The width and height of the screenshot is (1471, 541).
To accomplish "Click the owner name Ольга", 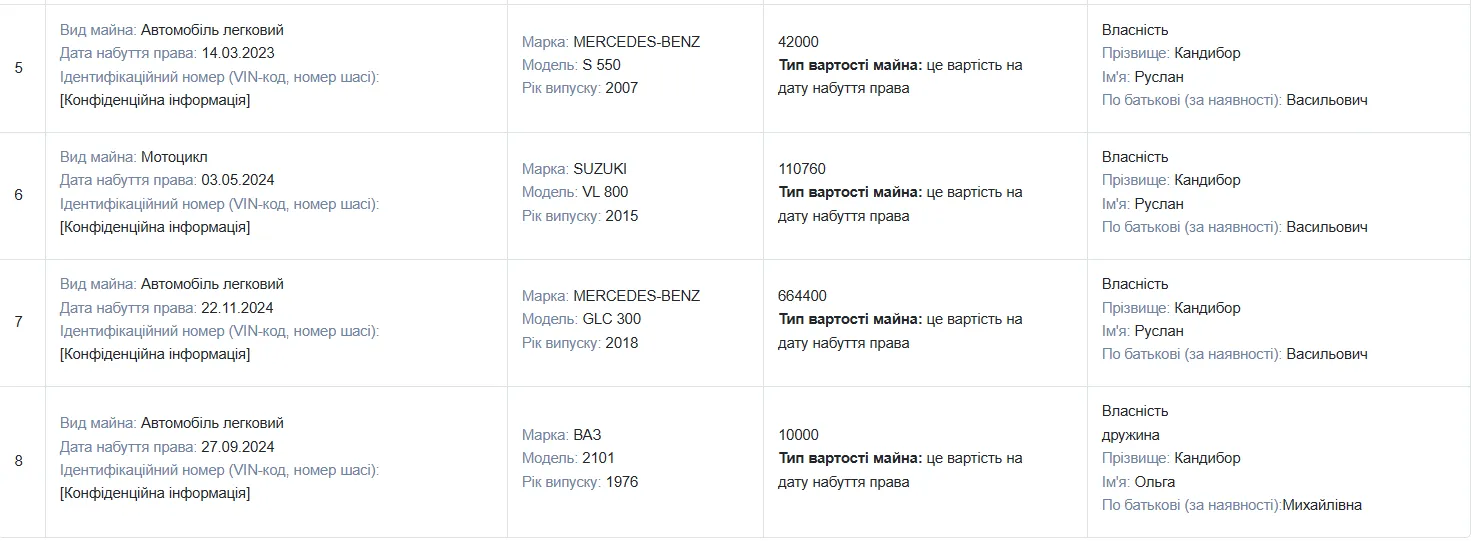I will [x=1154, y=482].
